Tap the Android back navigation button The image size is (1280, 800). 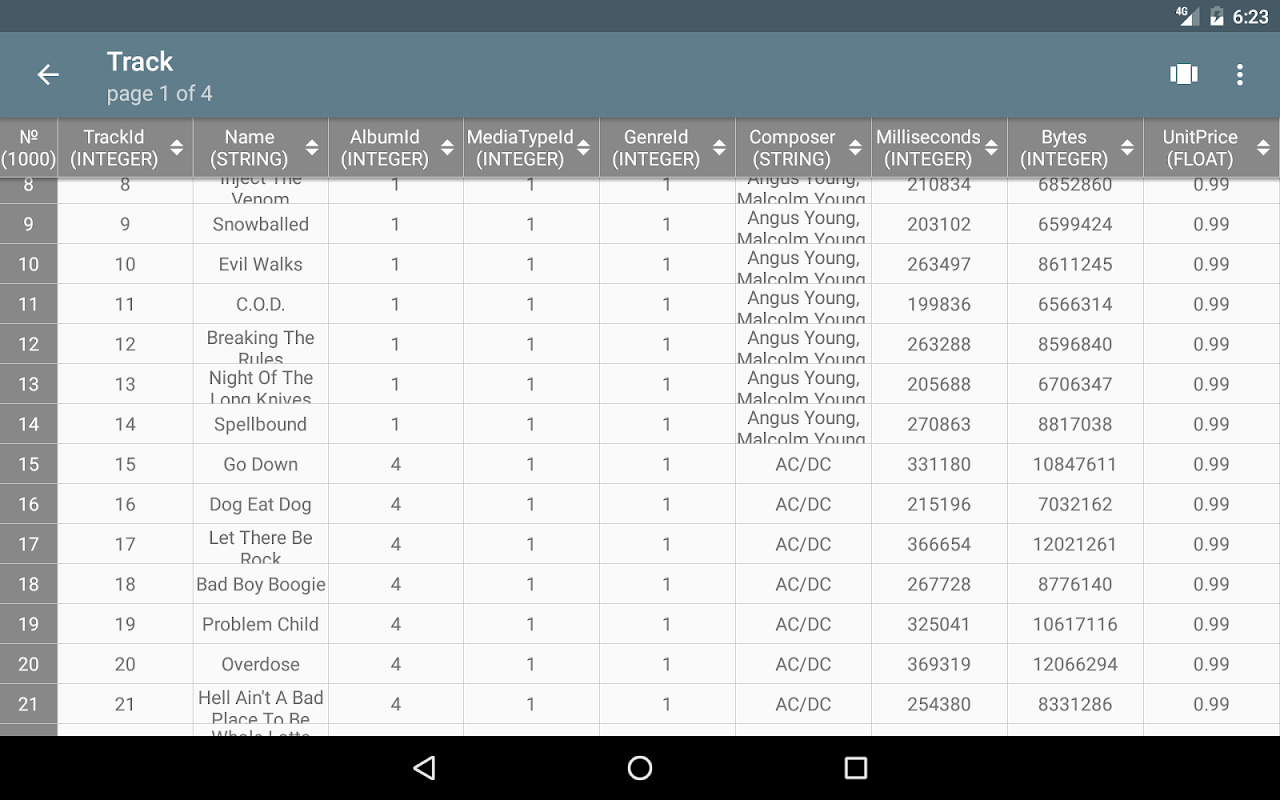424,767
